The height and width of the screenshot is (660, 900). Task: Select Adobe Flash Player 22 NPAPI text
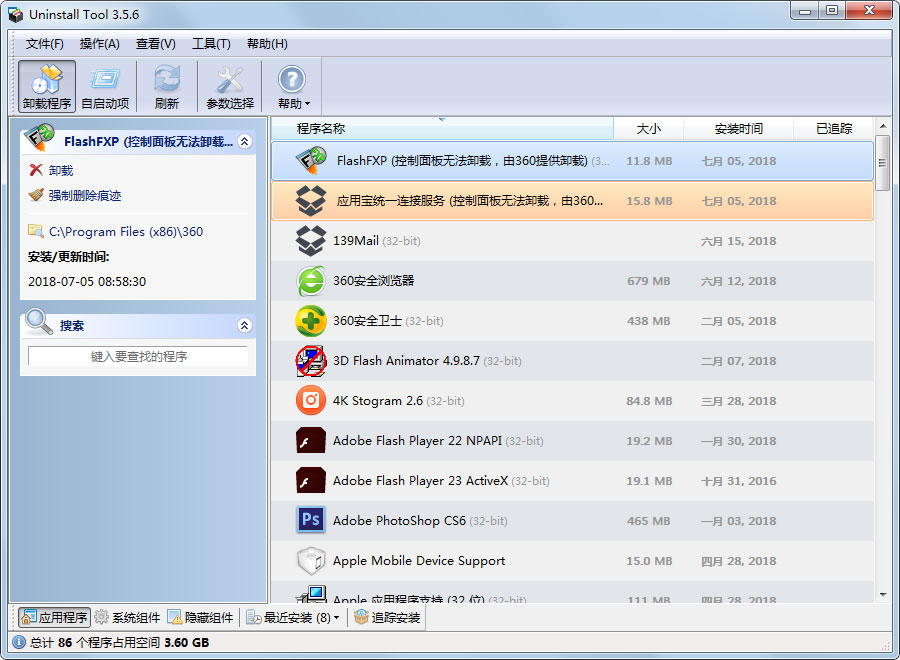click(x=417, y=441)
